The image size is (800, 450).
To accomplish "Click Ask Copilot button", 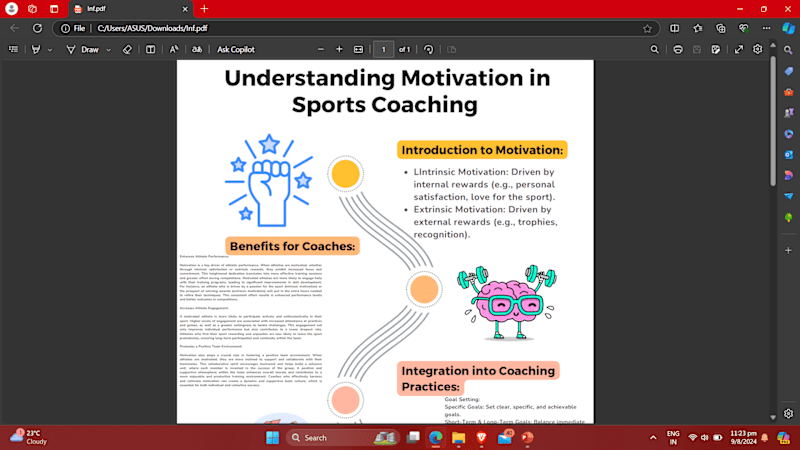I will [x=236, y=49].
